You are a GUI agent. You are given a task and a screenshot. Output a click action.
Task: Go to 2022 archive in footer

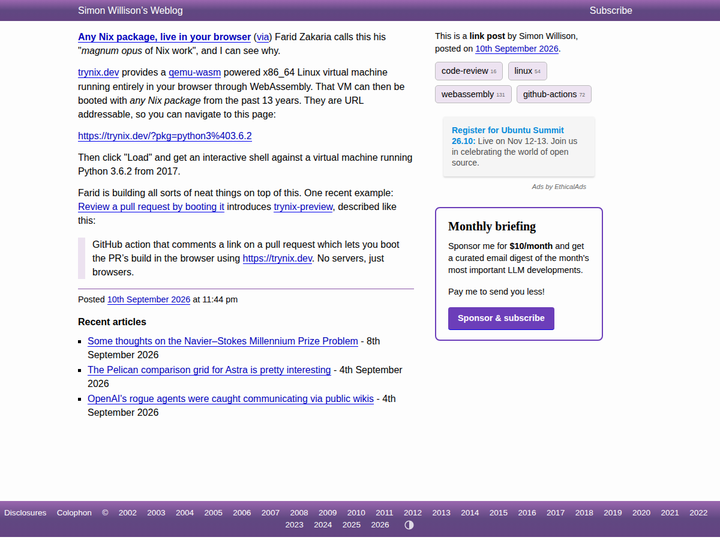tap(698, 512)
